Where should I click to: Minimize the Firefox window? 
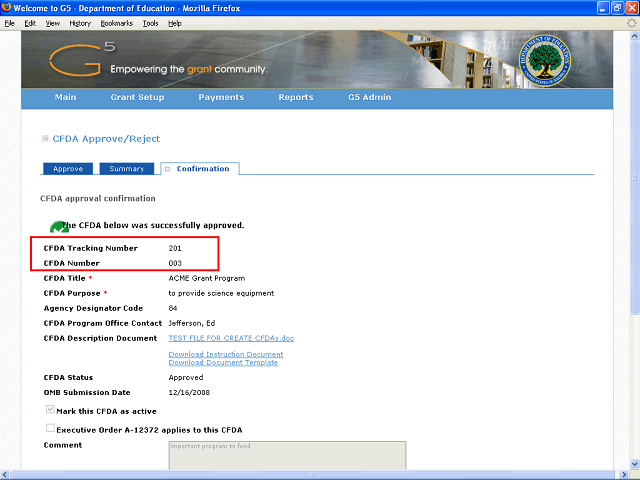(x=603, y=8)
